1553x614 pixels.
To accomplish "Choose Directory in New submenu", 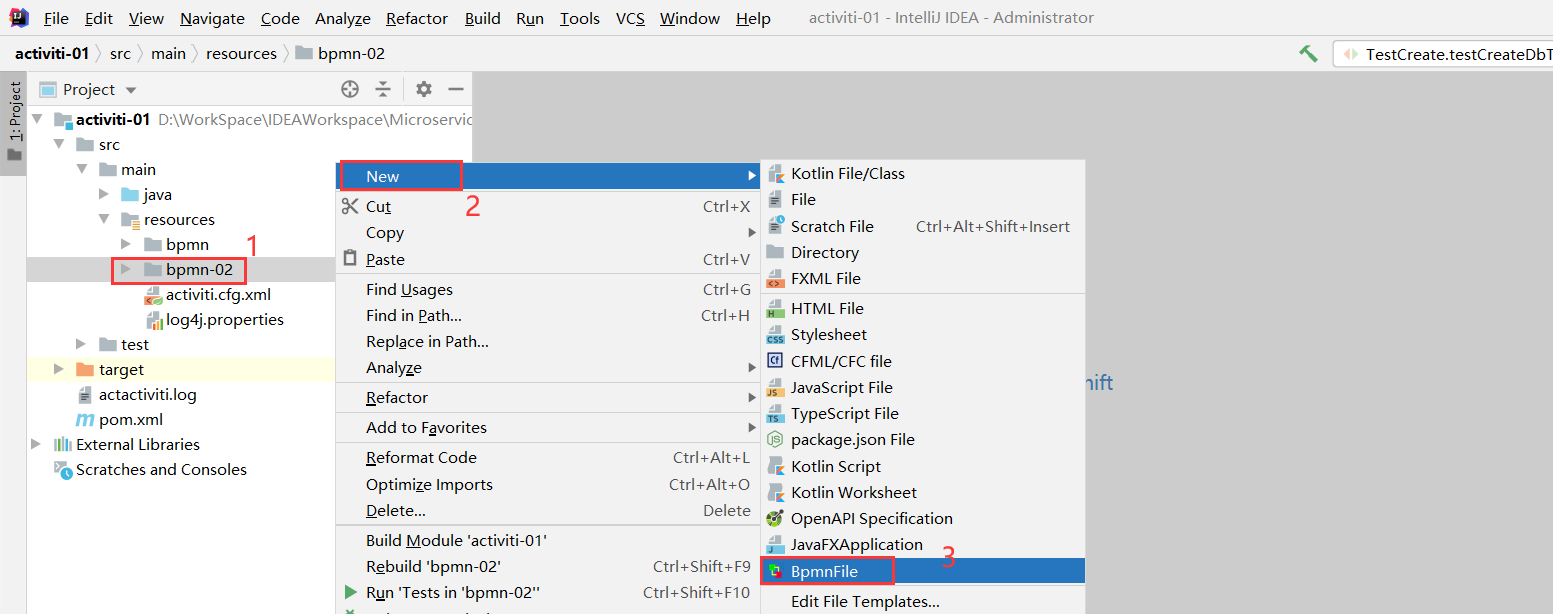I will pos(923,252).
